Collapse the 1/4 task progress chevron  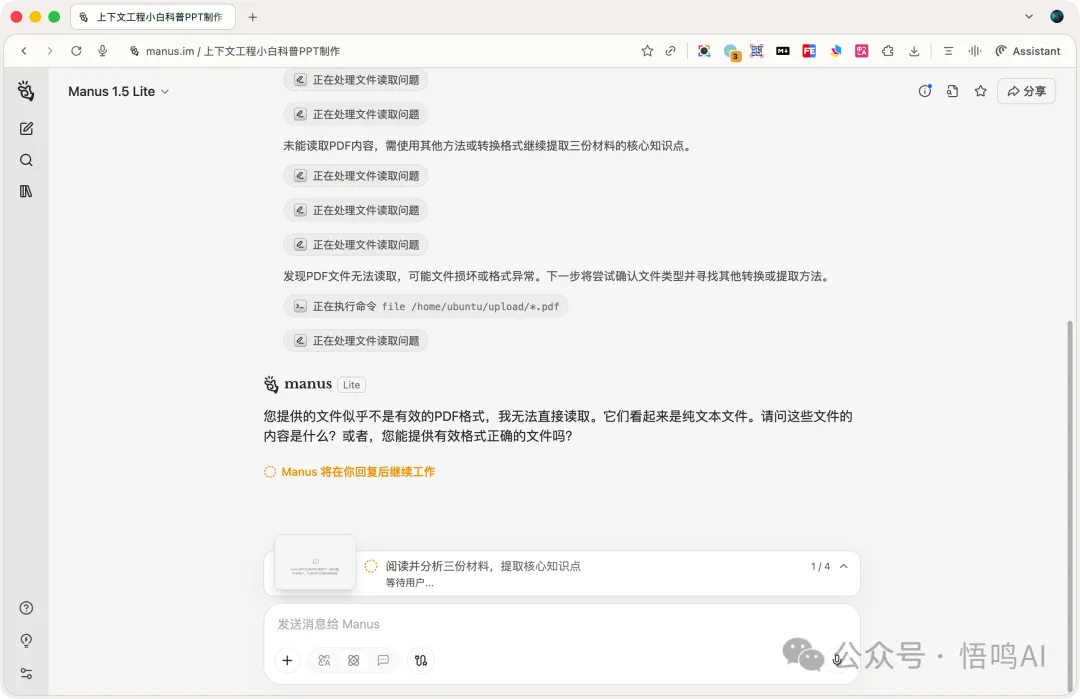(843, 566)
